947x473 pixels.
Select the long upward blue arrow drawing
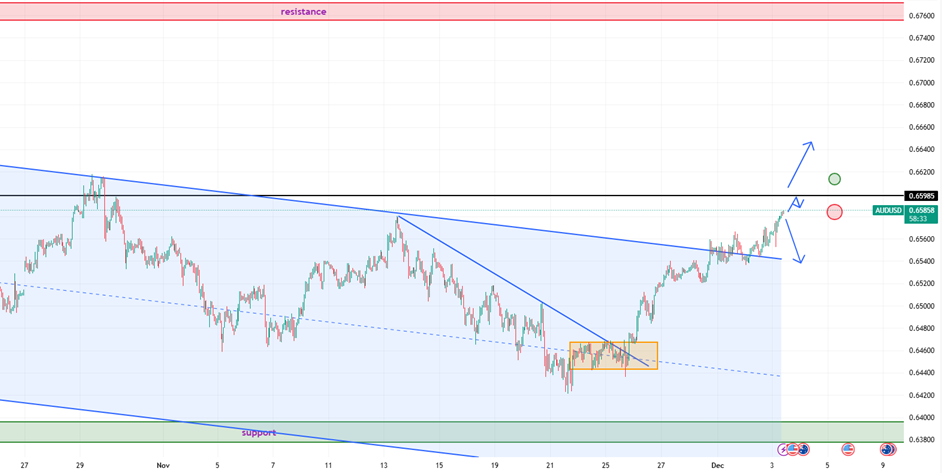pyautogui.click(x=802, y=163)
